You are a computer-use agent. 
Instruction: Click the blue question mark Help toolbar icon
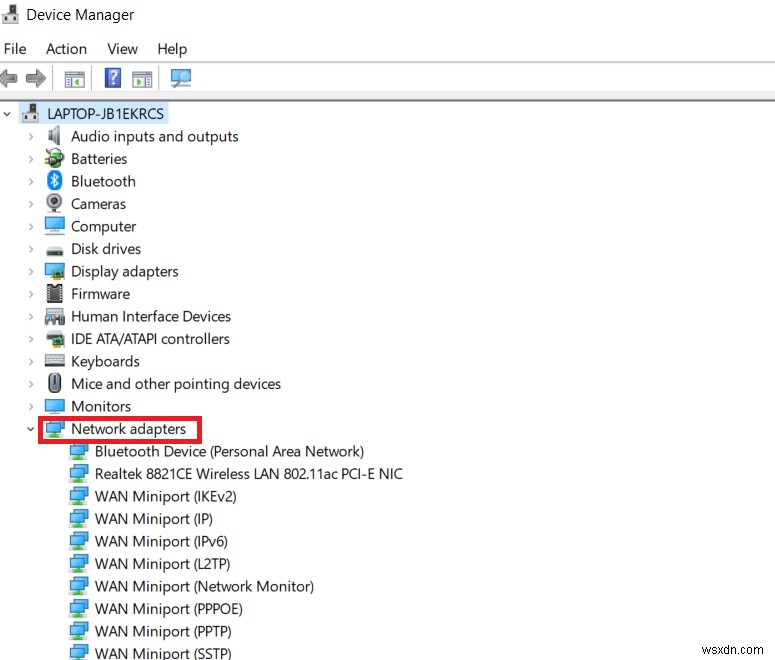coord(113,78)
